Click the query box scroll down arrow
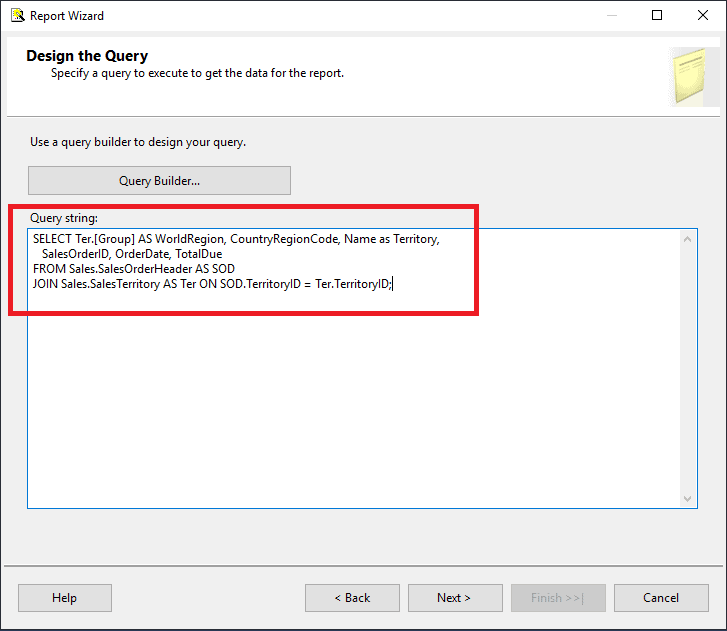 (688, 499)
